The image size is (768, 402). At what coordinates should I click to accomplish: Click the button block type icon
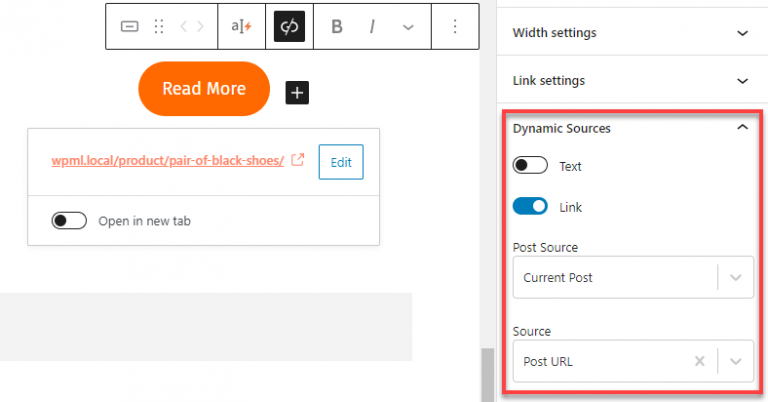pos(130,27)
